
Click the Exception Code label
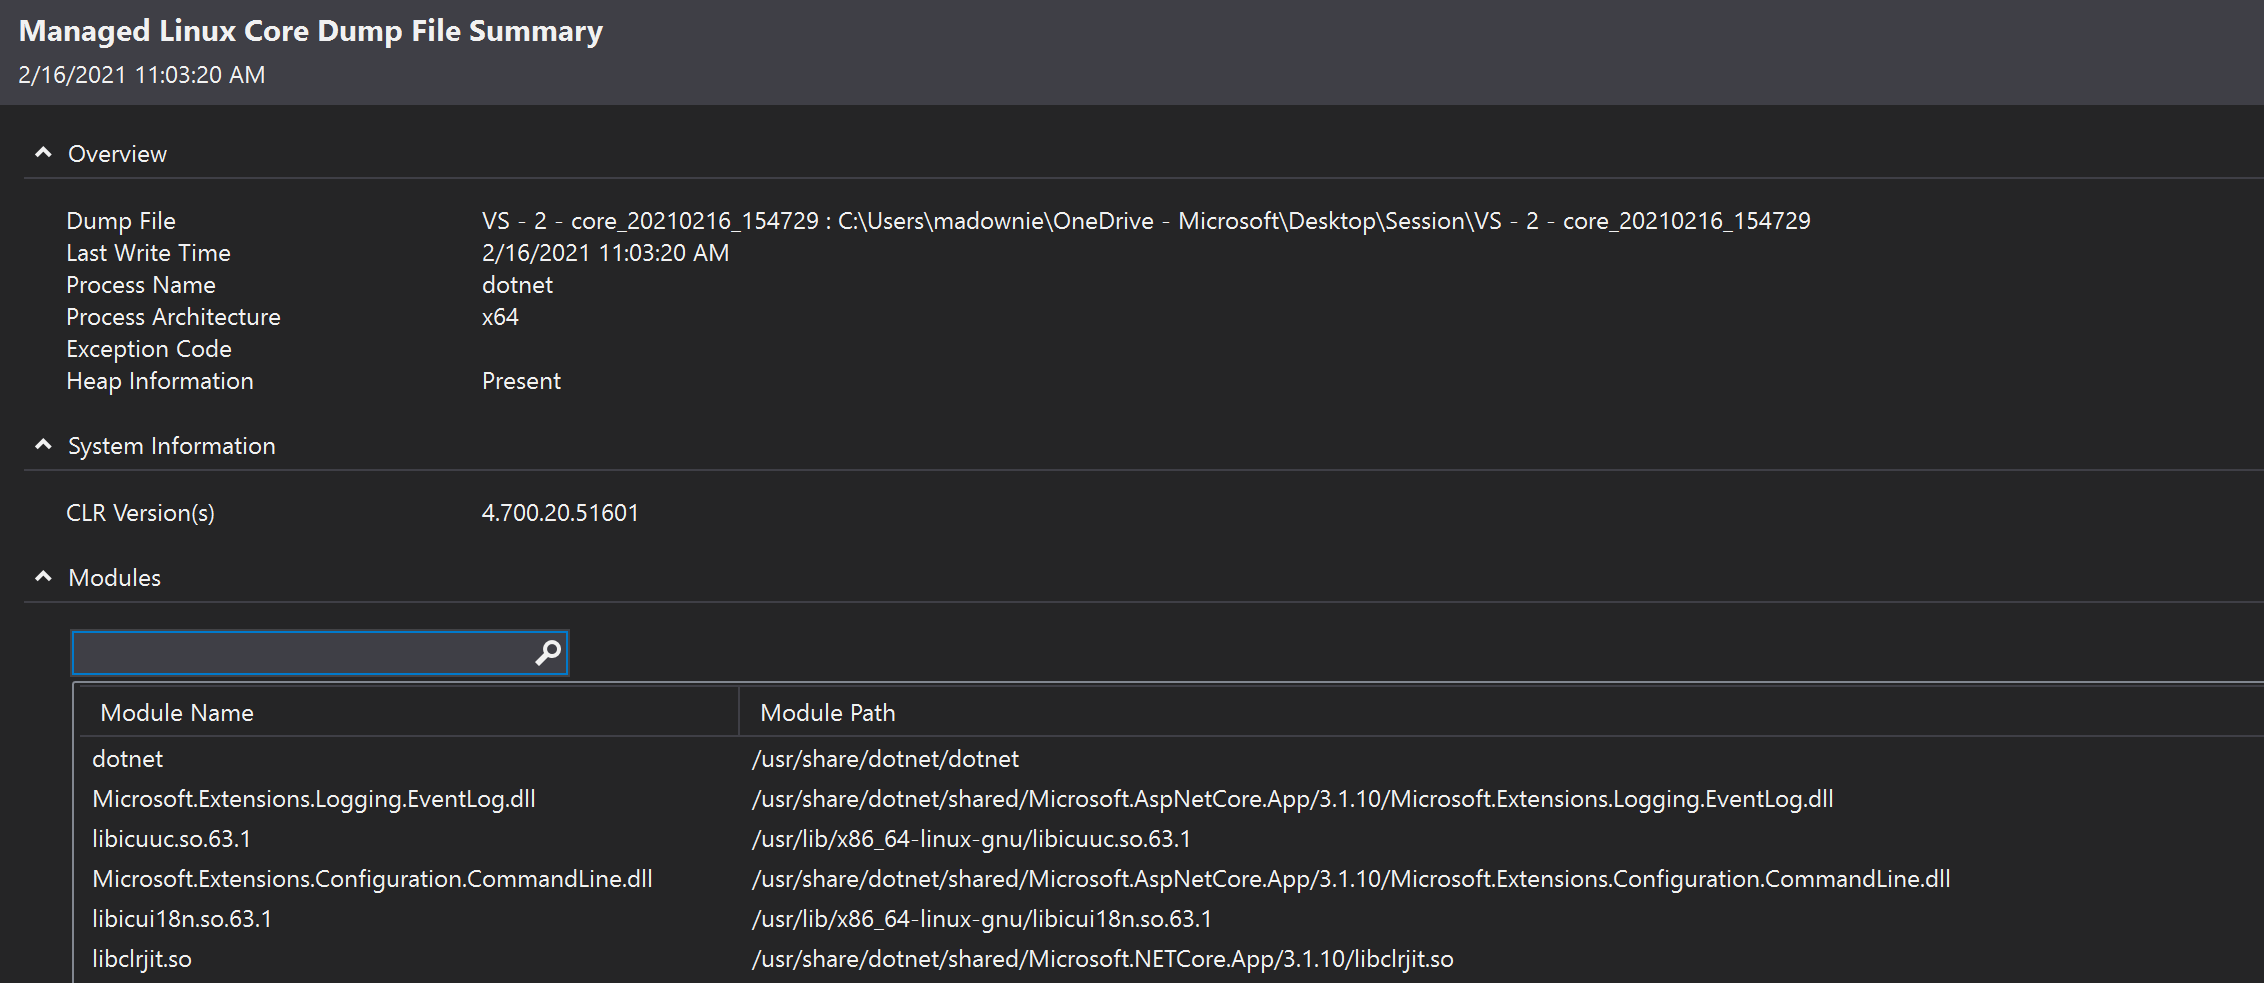(x=149, y=349)
